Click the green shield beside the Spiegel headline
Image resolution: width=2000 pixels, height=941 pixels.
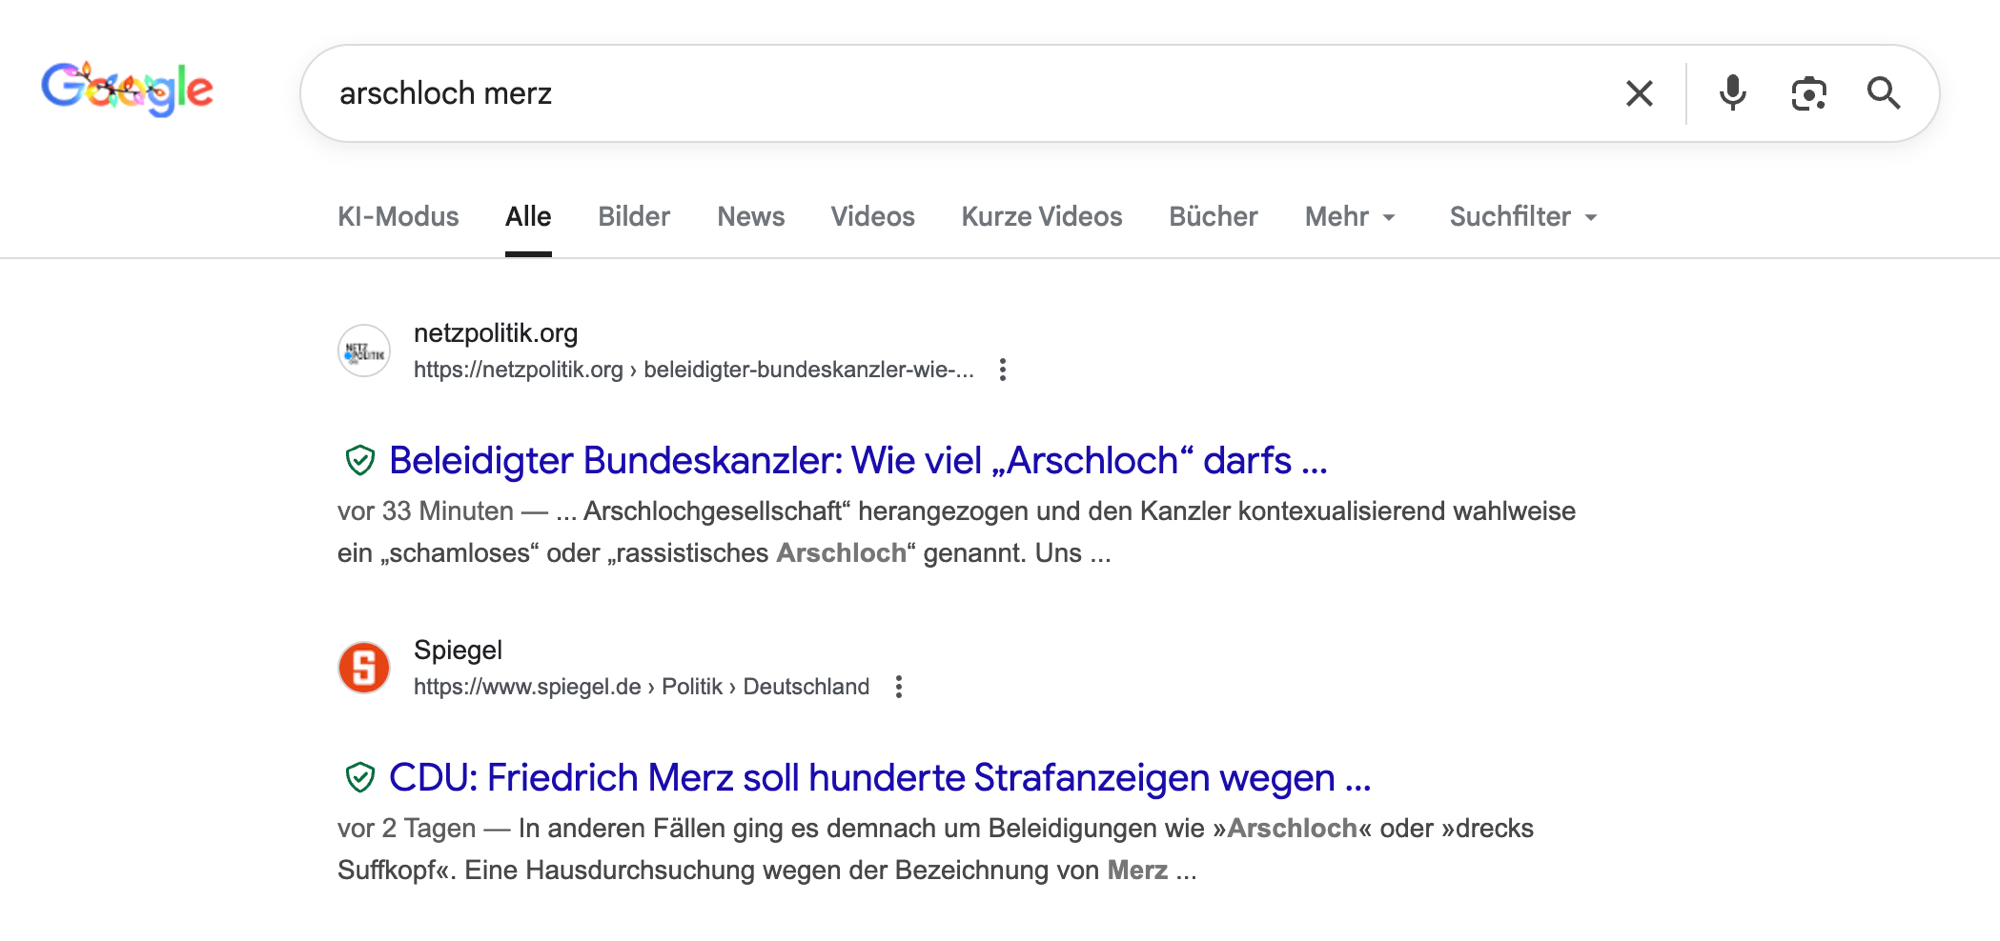coord(360,778)
